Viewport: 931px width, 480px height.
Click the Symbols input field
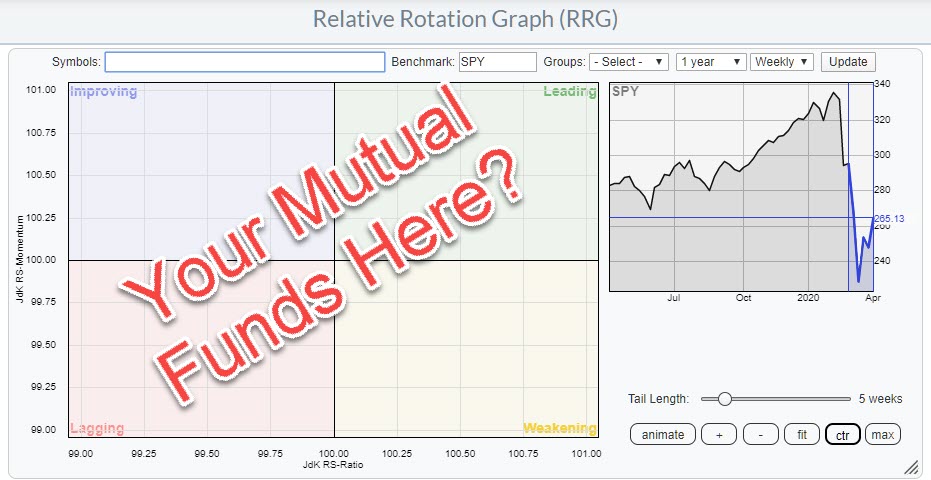click(244, 62)
